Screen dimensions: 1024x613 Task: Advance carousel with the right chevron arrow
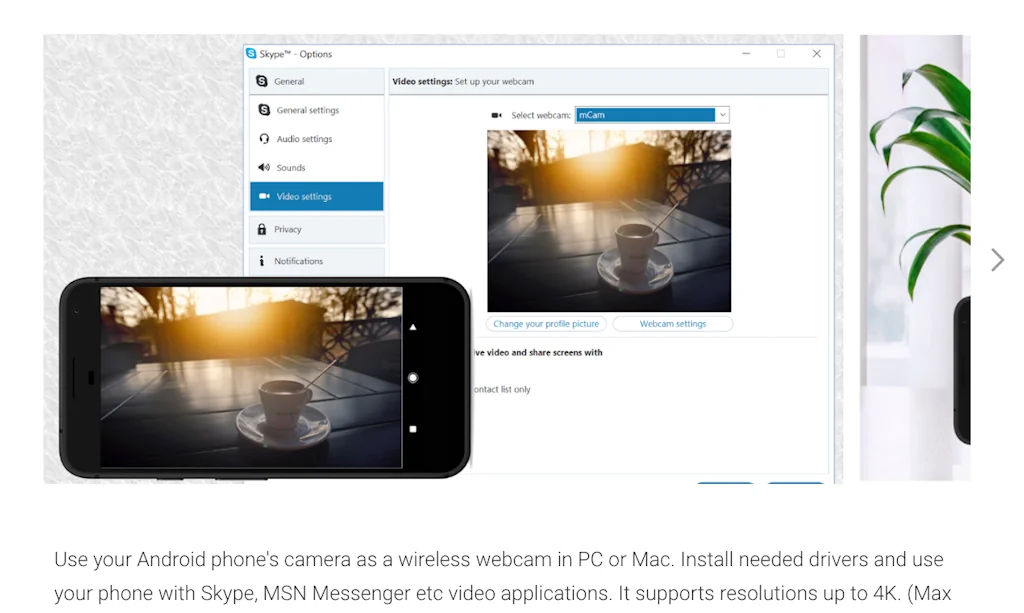[x=997, y=260]
